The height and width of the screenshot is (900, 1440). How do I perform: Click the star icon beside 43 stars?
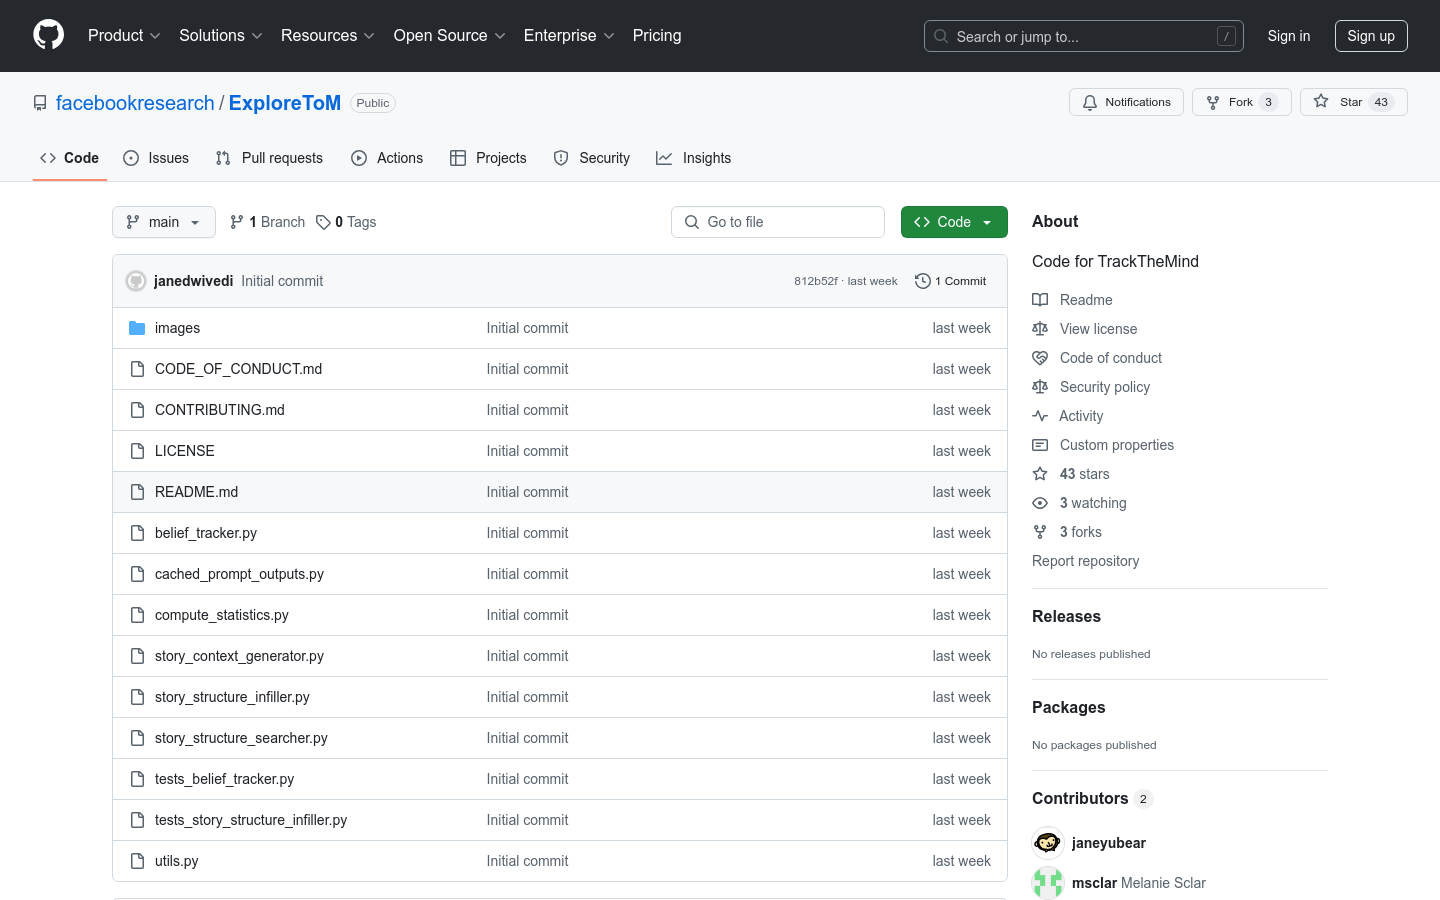(1040, 474)
